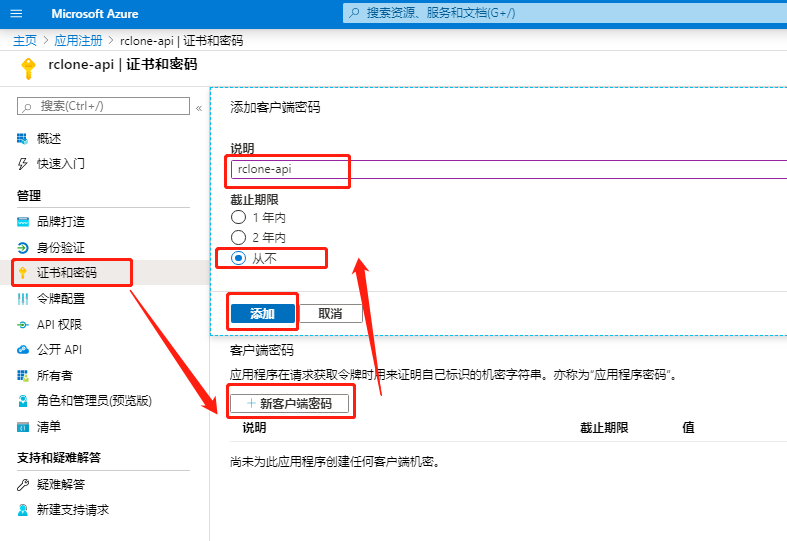This screenshot has width=787, height=541.
Task: Open 公开 API sidebar item
Action: (59, 350)
